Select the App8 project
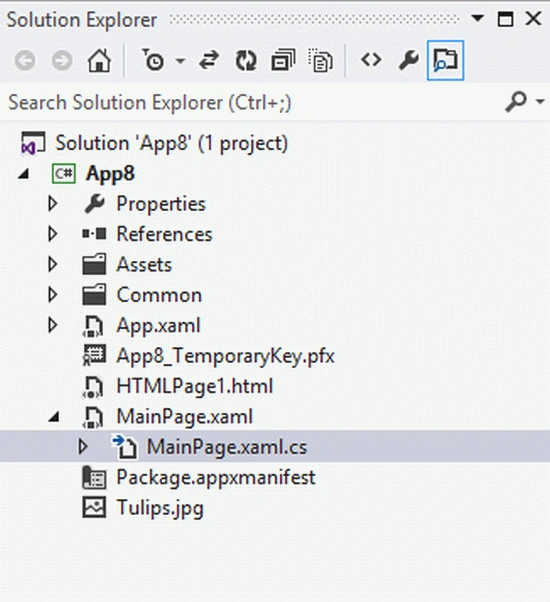 (x=110, y=174)
